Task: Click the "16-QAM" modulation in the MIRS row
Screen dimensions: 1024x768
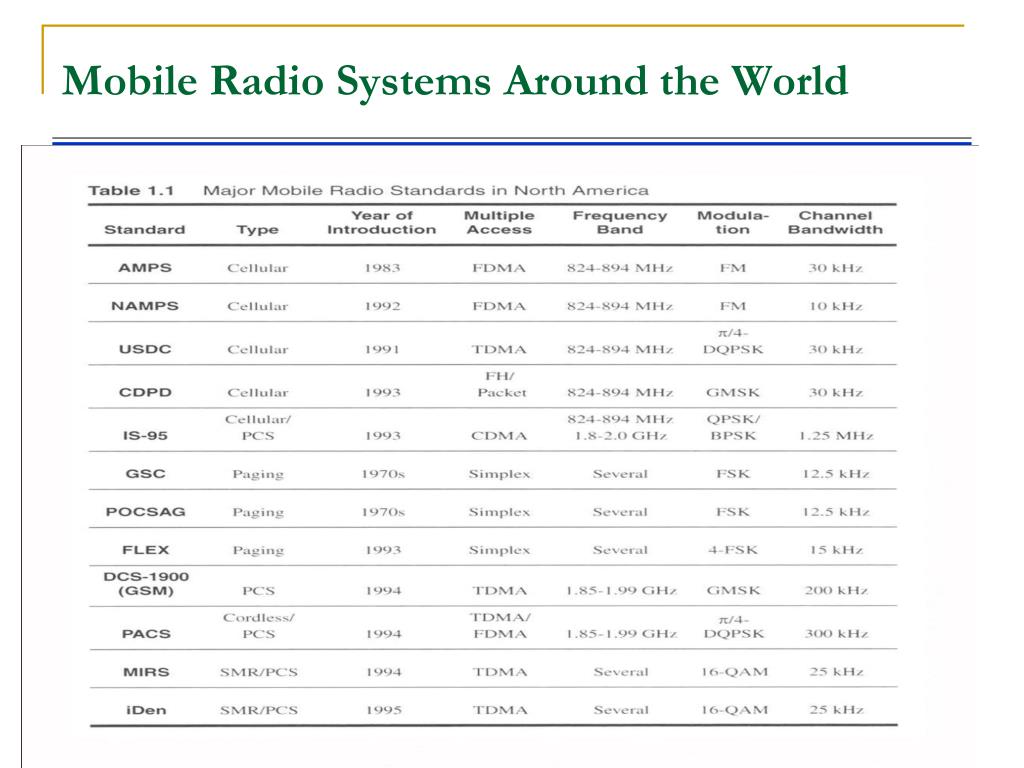Action: pos(734,672)
